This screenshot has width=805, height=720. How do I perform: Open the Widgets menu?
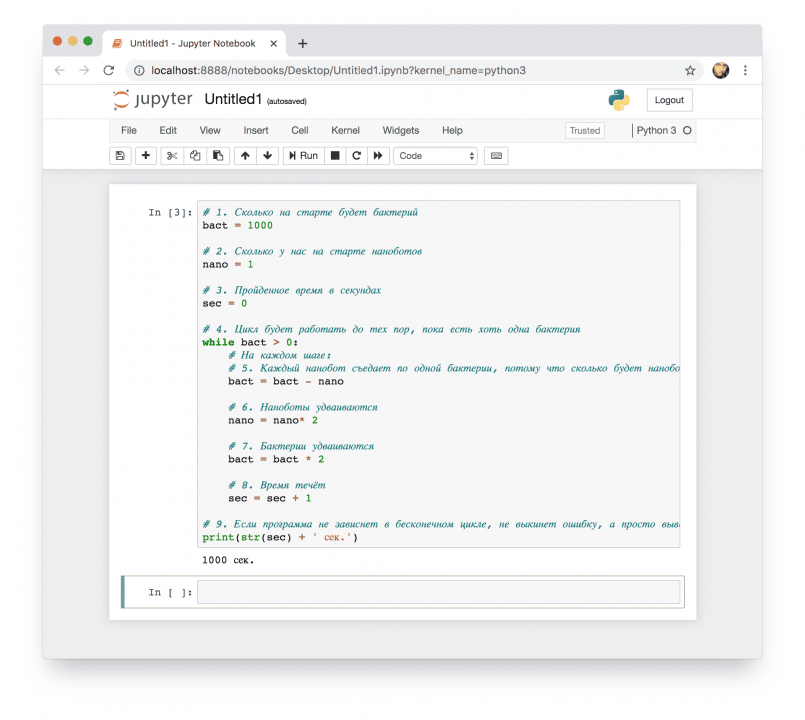coord(401,130)
